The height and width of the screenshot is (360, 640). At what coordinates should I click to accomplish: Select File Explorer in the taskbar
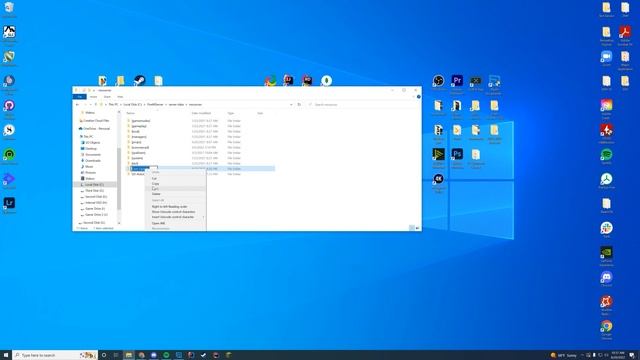click(x=129, y=355)
